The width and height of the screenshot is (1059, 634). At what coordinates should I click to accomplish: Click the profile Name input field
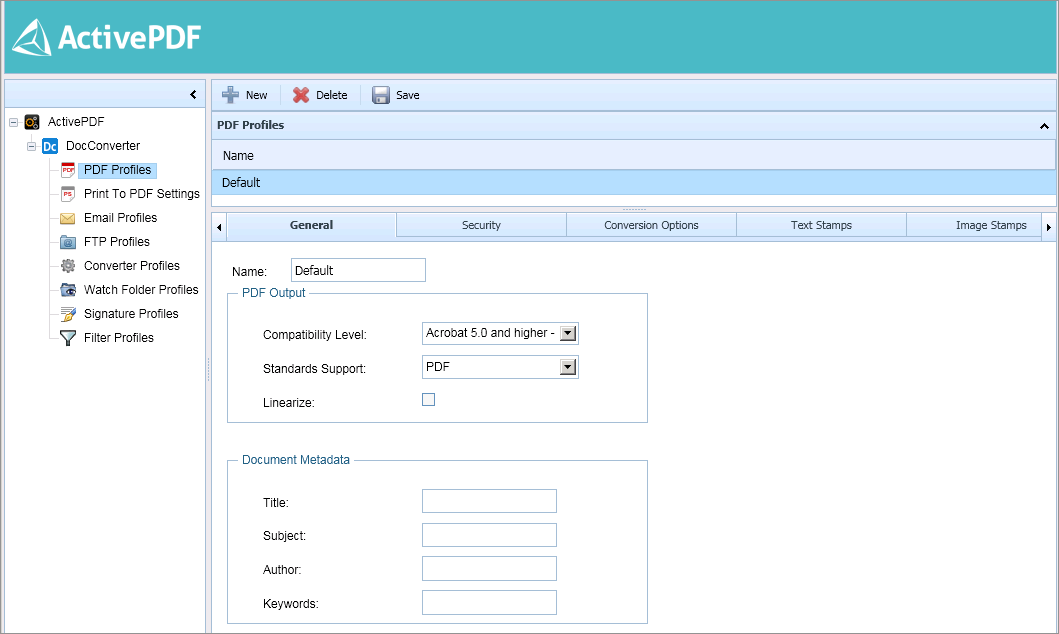pyautogui.click(x=358, y=270)
